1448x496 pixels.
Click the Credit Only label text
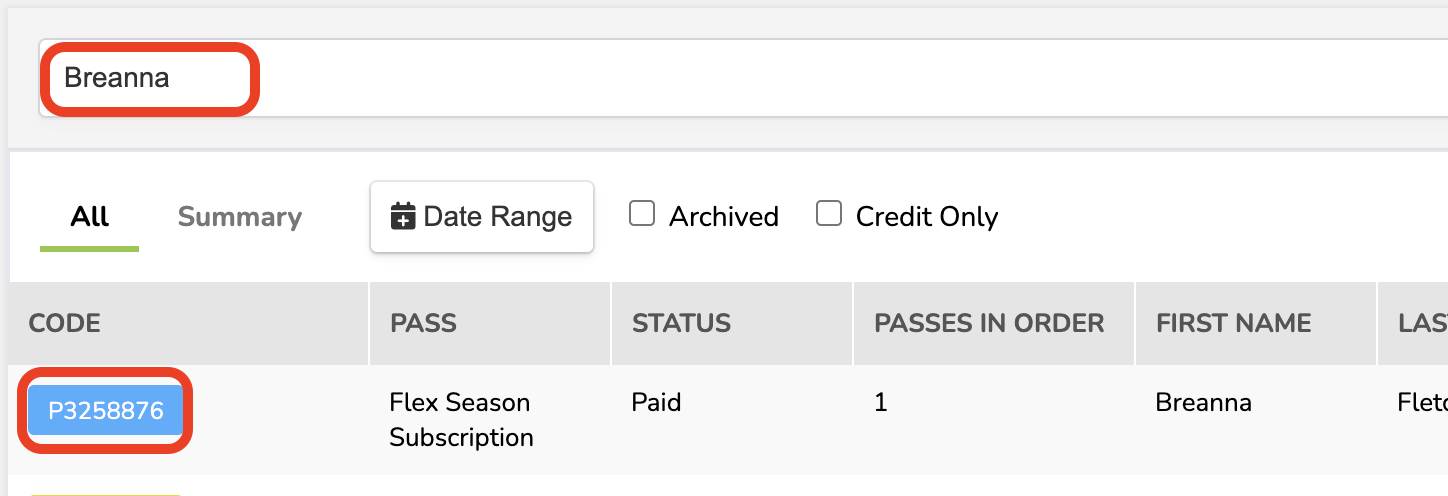point(926,217)
